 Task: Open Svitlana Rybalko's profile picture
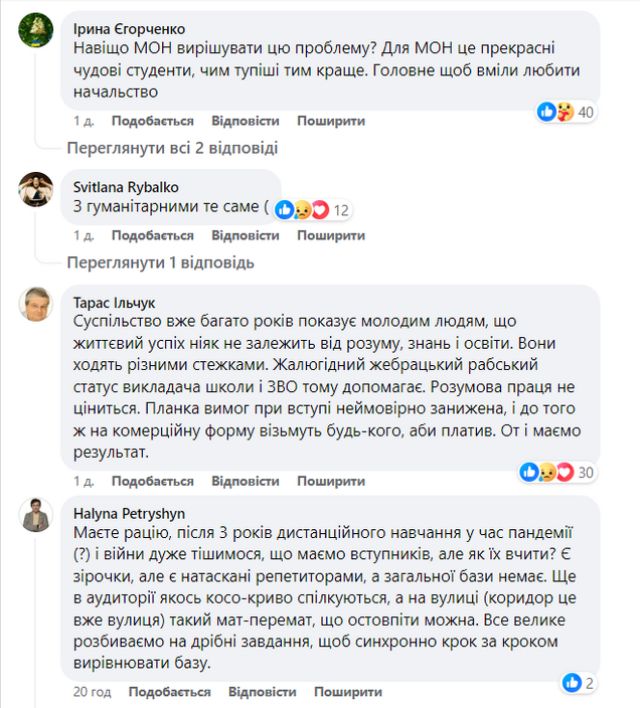click(x=36, y=188)
